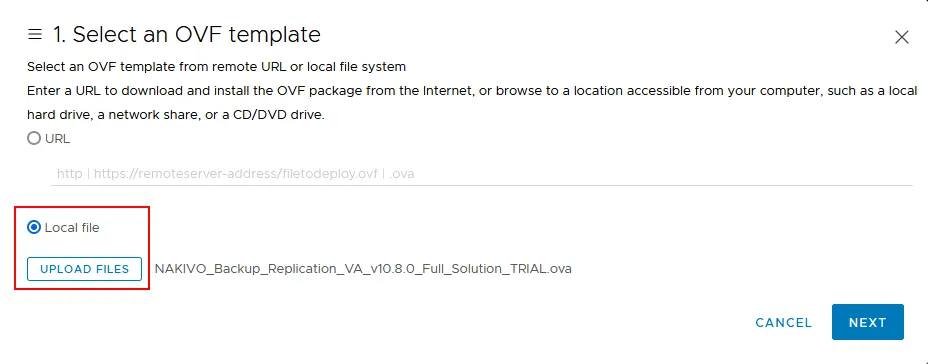Close the OVF template dialog
This screenshot has width=928, height=364.
click(x=901, y=37)
